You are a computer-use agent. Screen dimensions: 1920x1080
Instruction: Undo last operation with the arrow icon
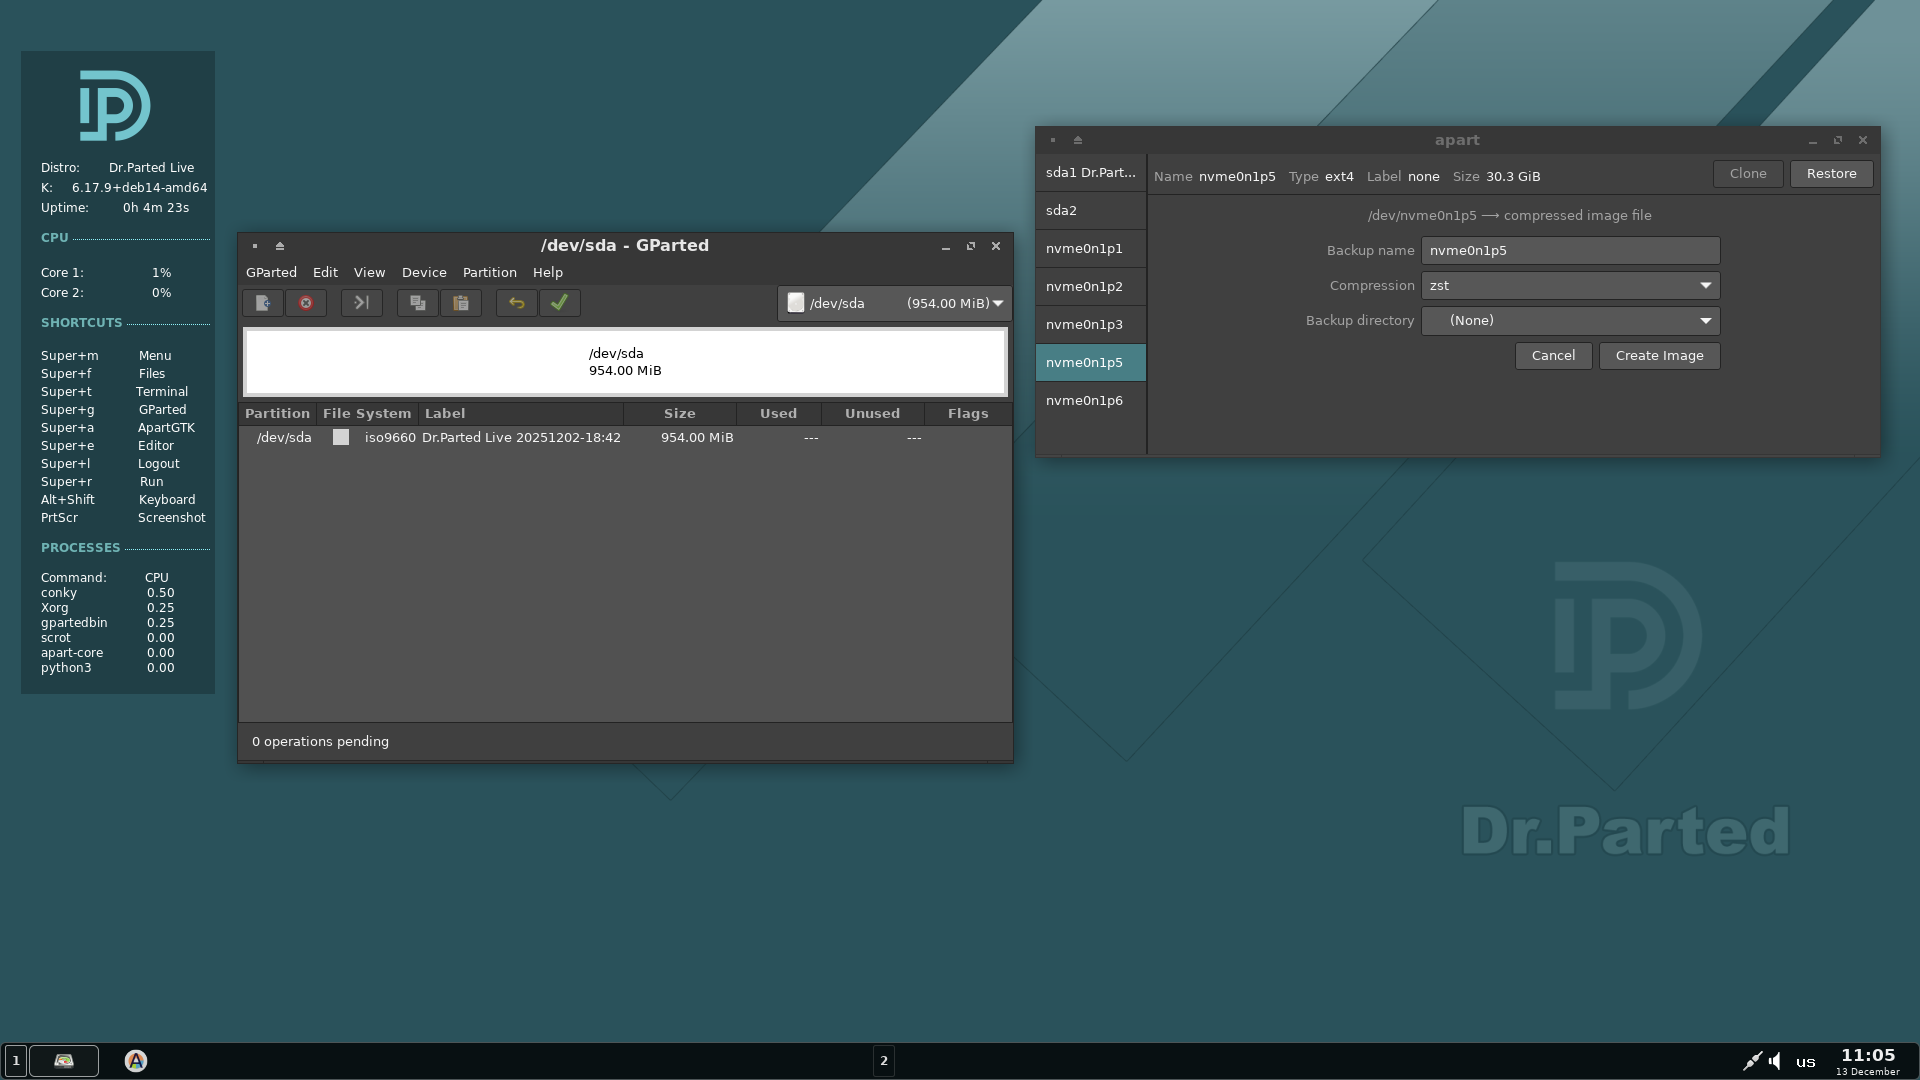pyautogui.click(x=517, y=303)
